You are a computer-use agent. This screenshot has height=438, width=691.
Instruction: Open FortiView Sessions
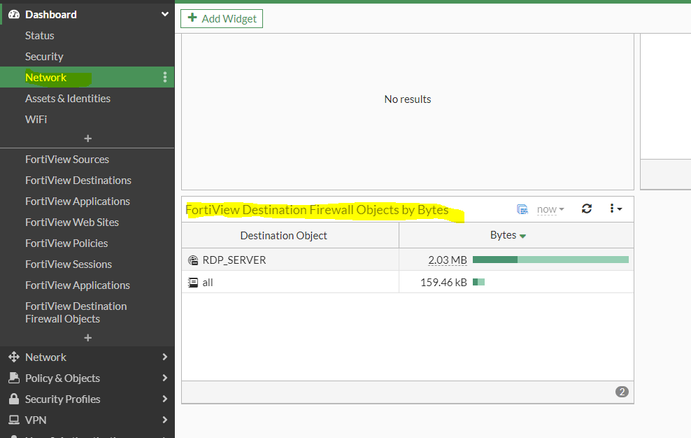point(68,264)
